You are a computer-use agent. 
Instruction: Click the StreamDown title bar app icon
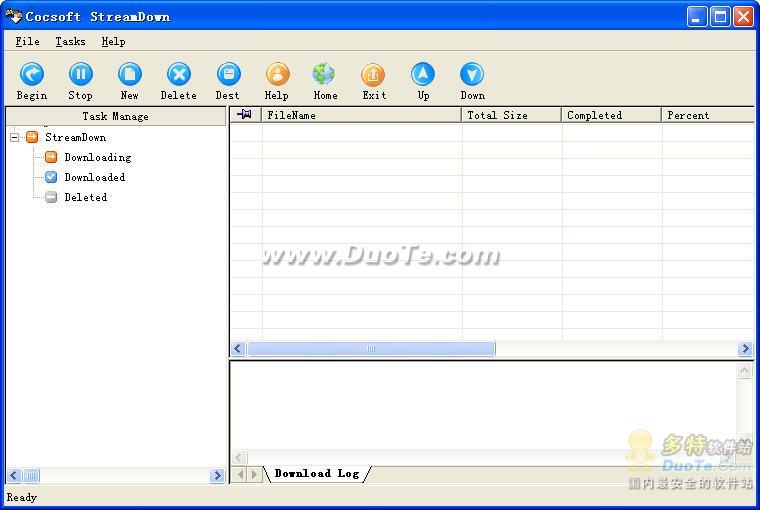click(x=14, y=16)
